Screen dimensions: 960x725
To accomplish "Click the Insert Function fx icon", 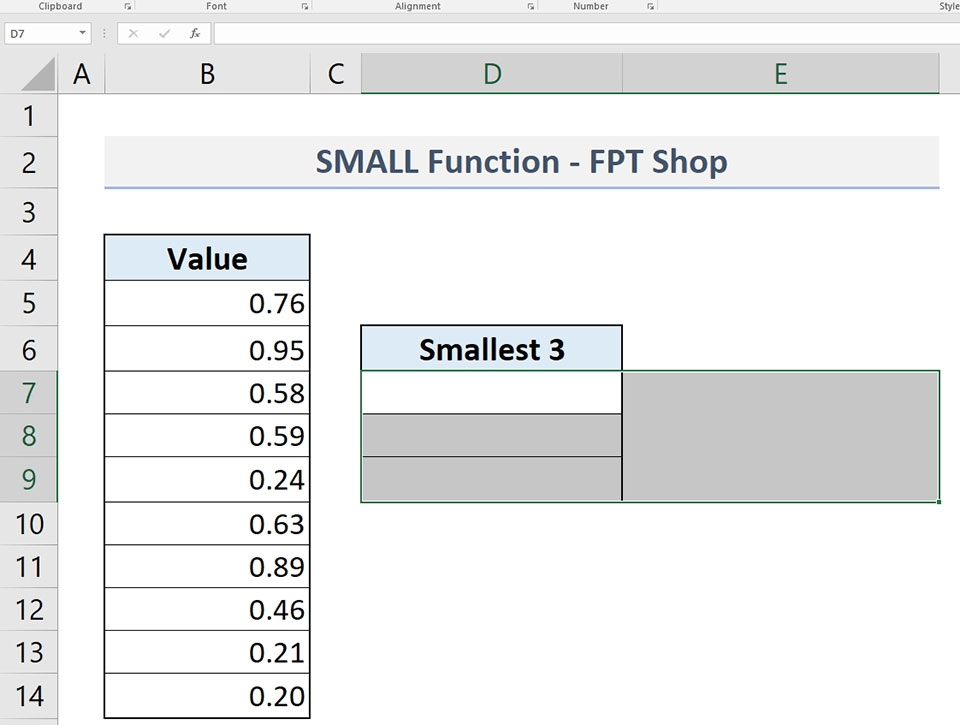I will click(195, 33).
